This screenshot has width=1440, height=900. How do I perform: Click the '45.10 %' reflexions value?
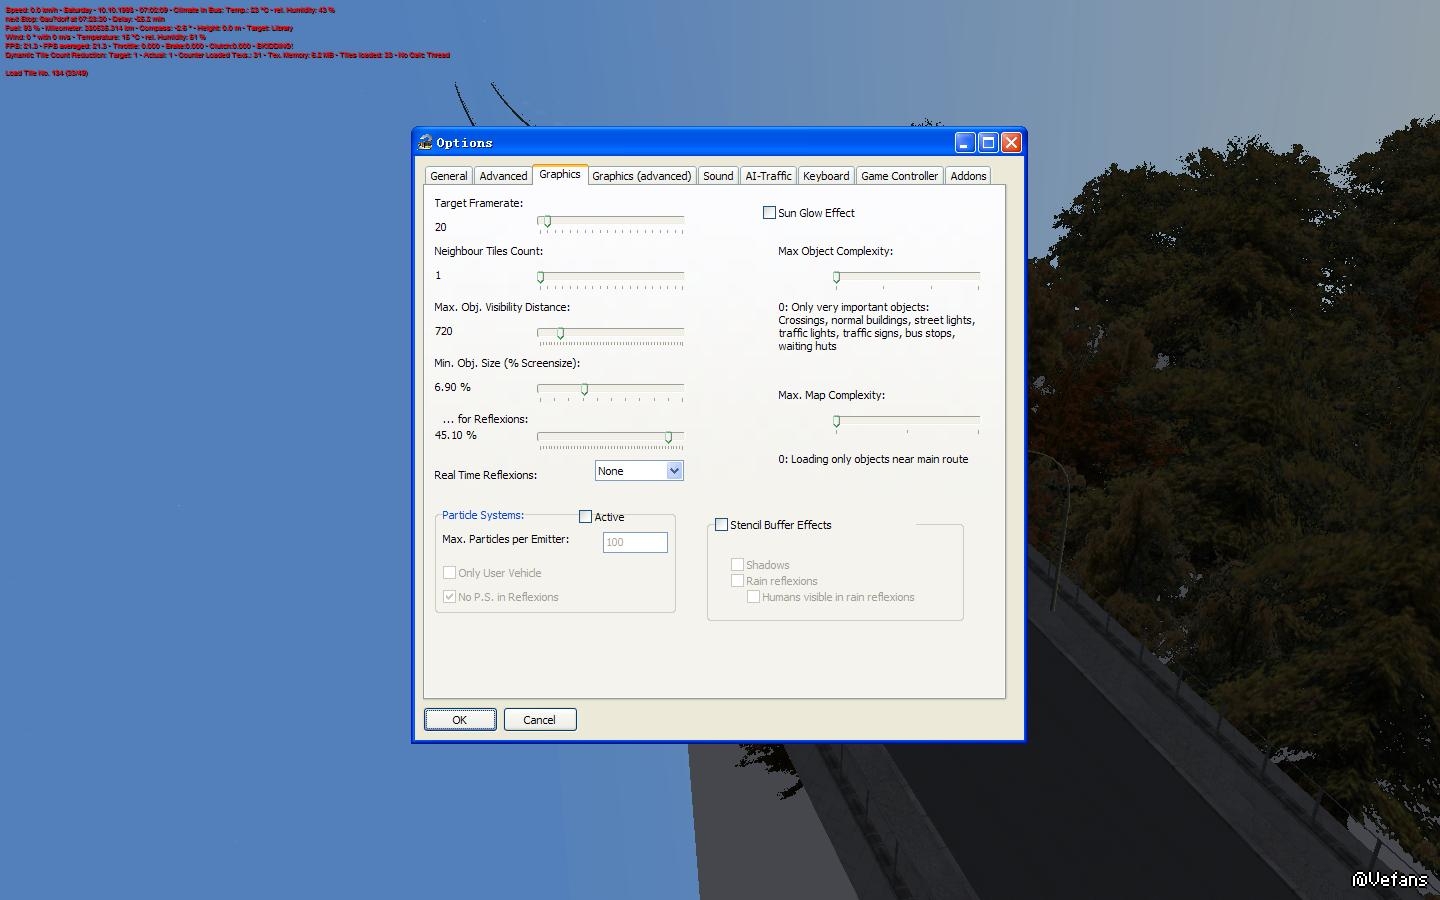point(456,435)
